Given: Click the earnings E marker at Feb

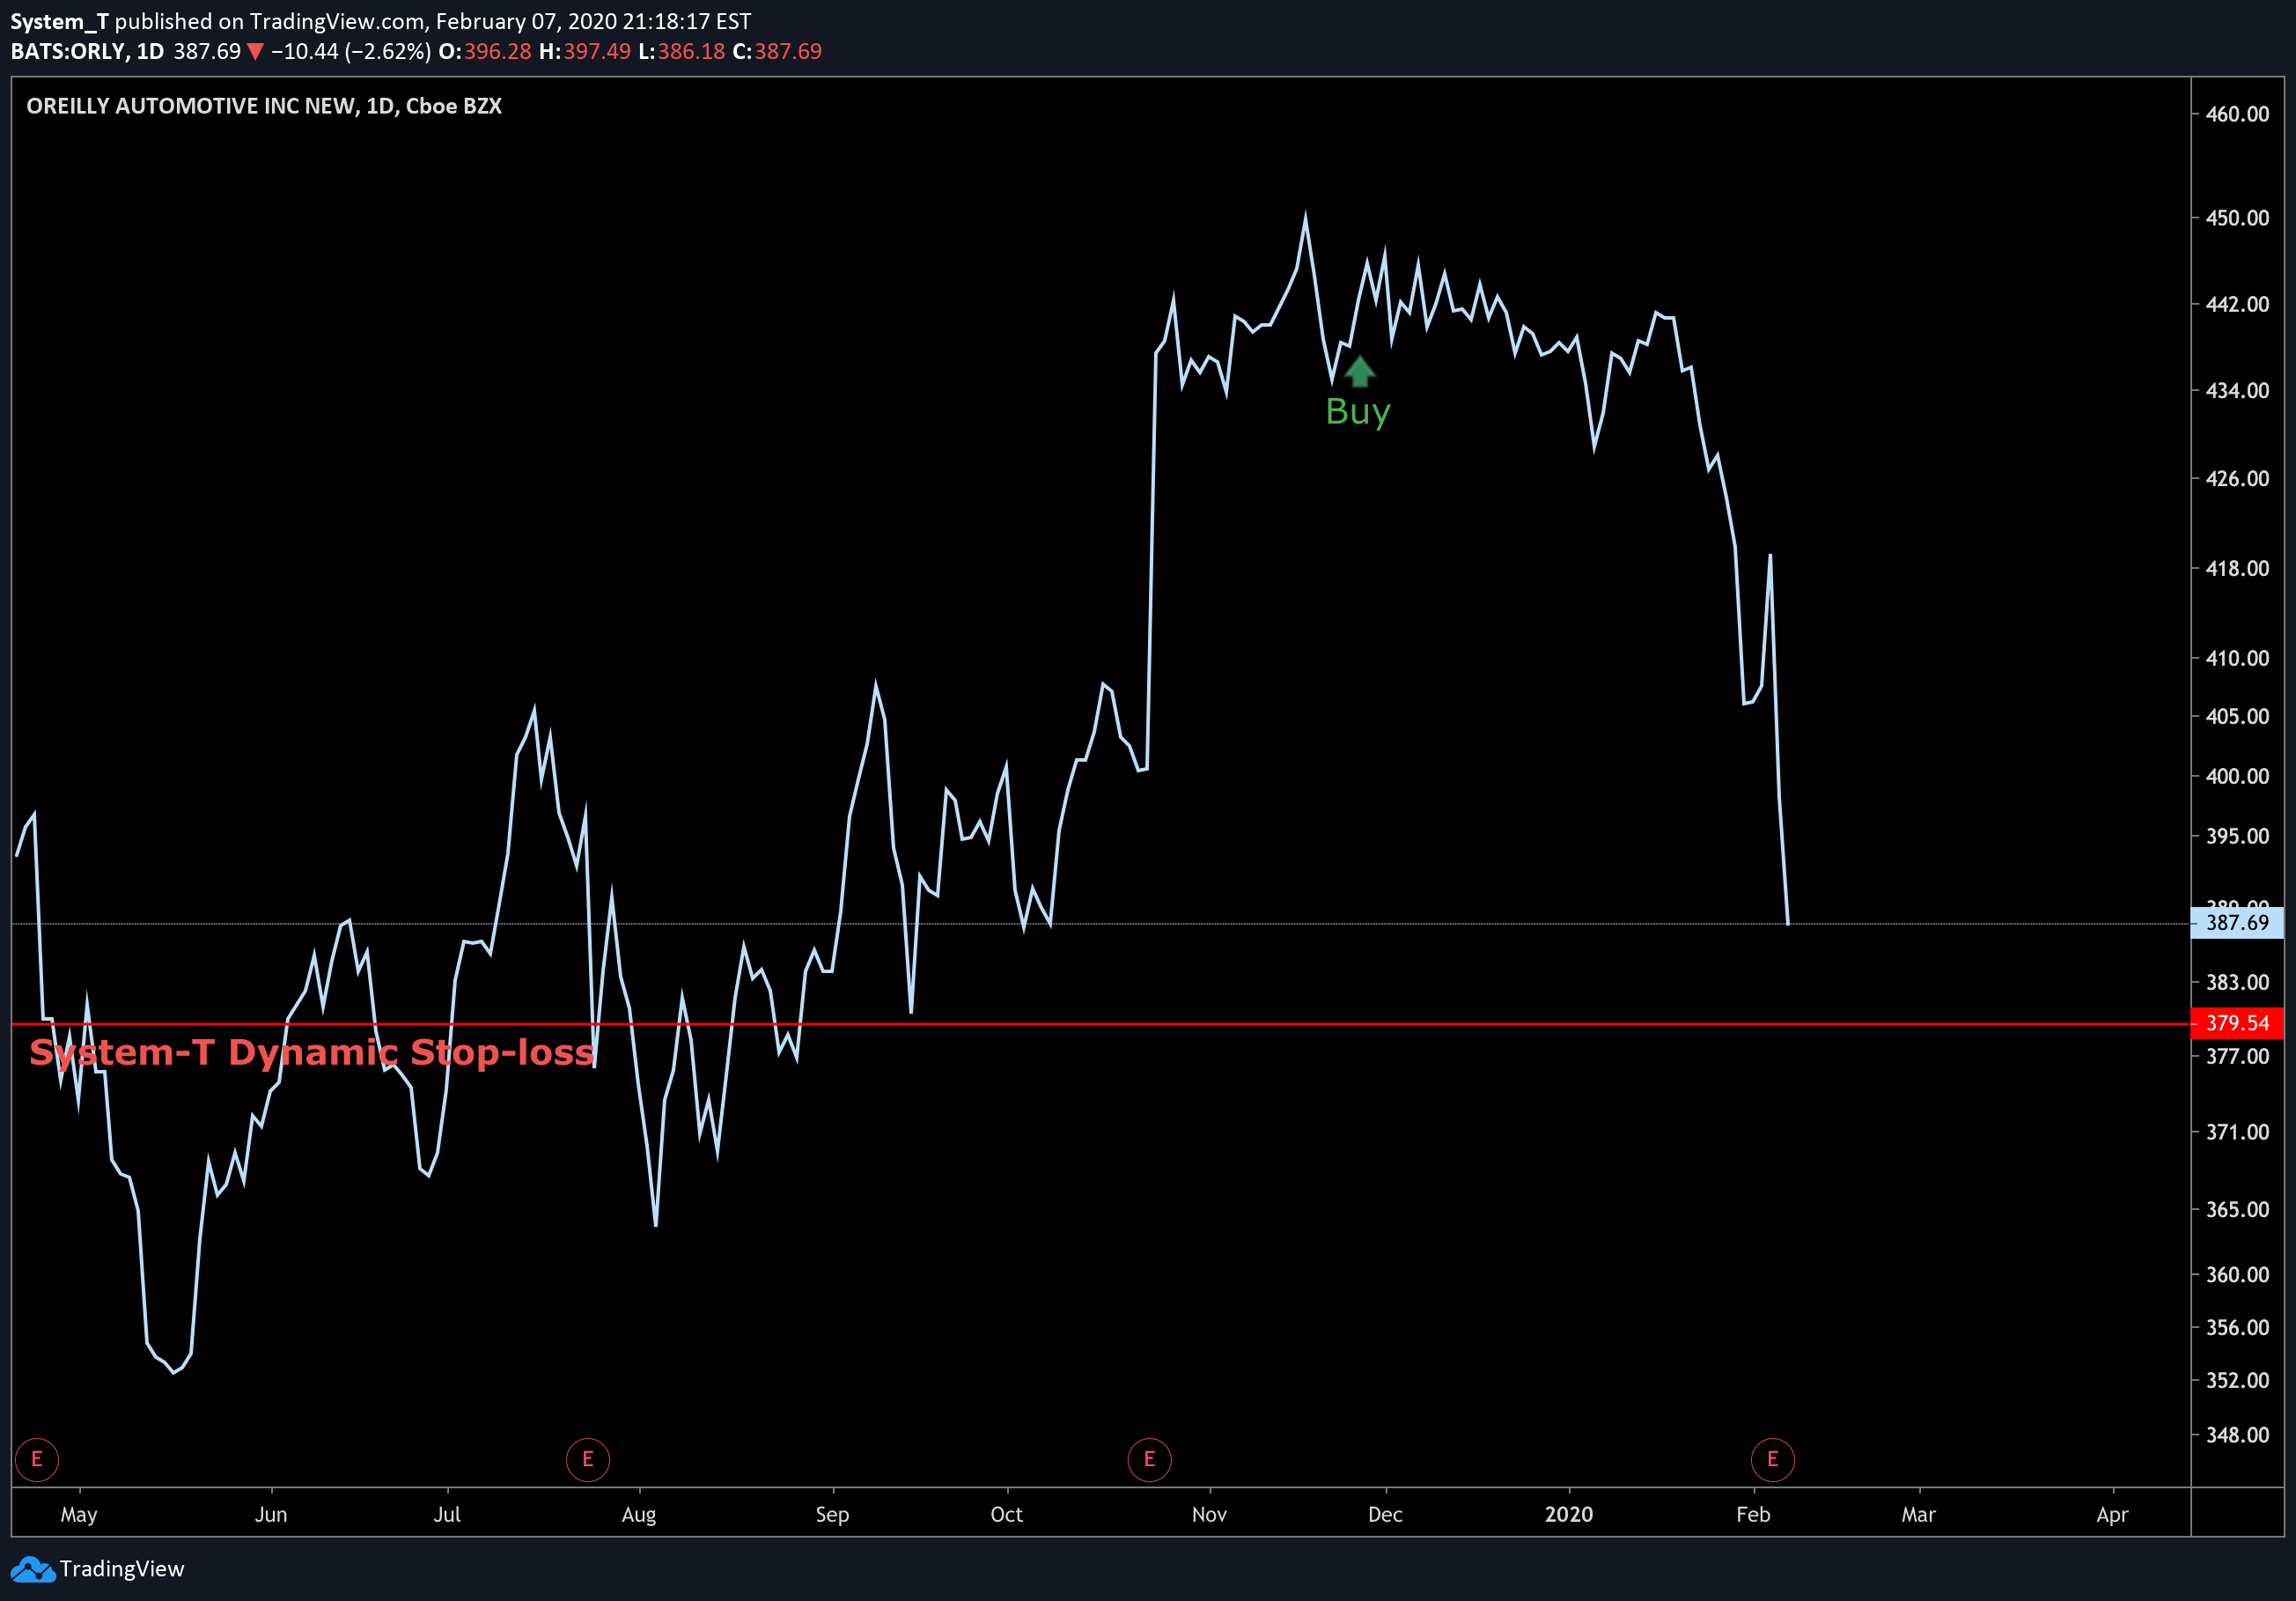Looking at the screenshot, I should 1773,1459.
